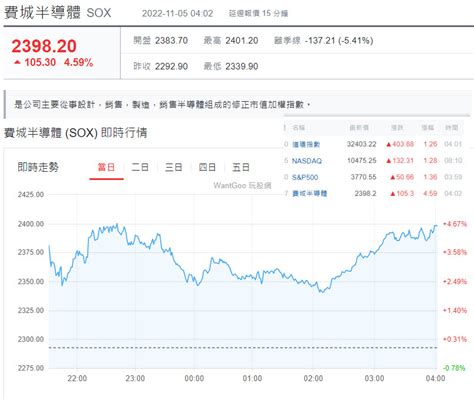Viewport: 474px width, 400px height.
Task: Click the S&P500 change 50.66
Action: (x=405, y=177)
